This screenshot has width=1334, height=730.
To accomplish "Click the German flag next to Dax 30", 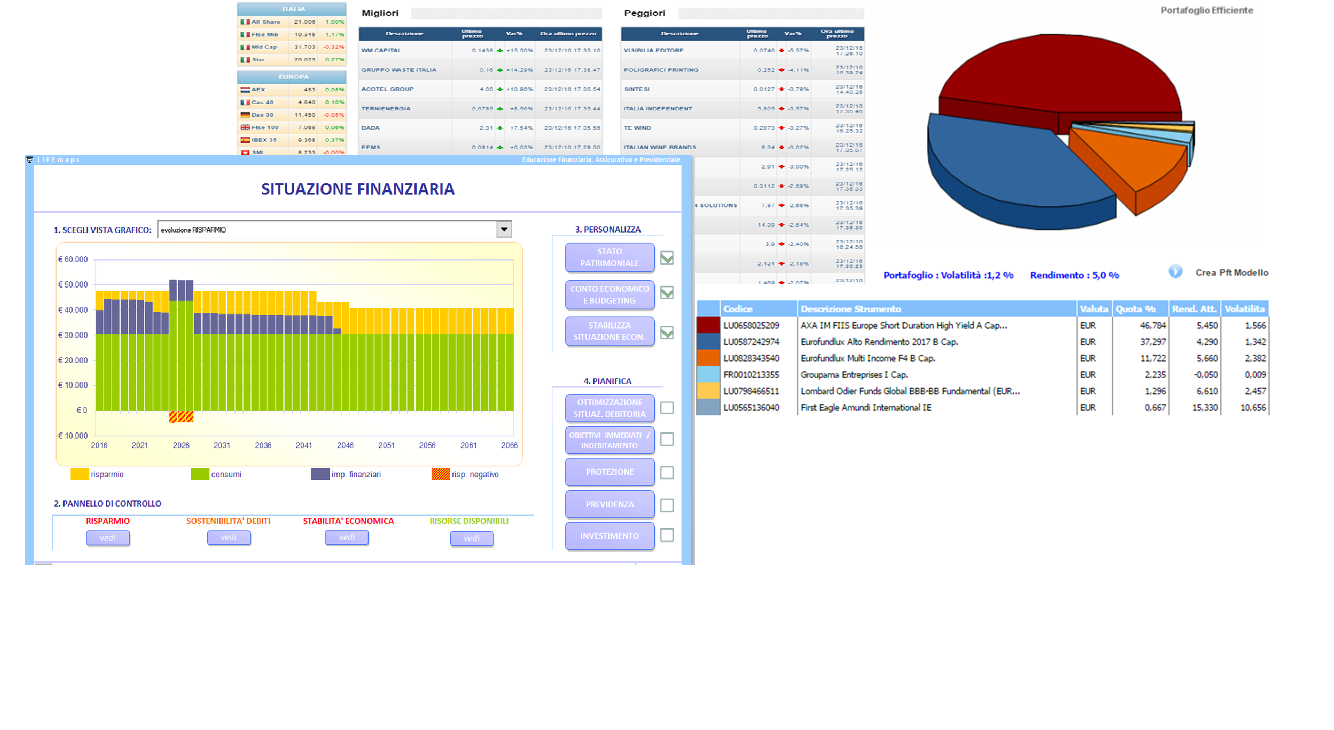I will tap(245, 115).
